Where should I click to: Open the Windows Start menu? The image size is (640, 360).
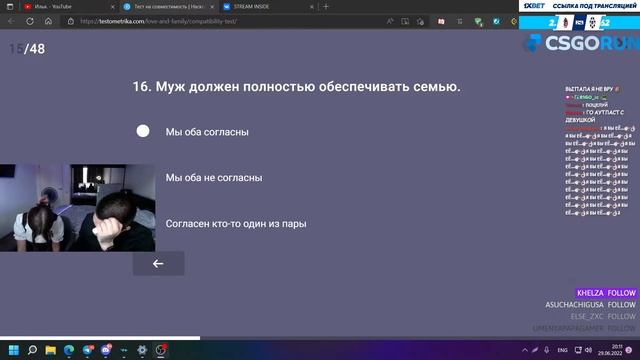click(x=13, y=350)
